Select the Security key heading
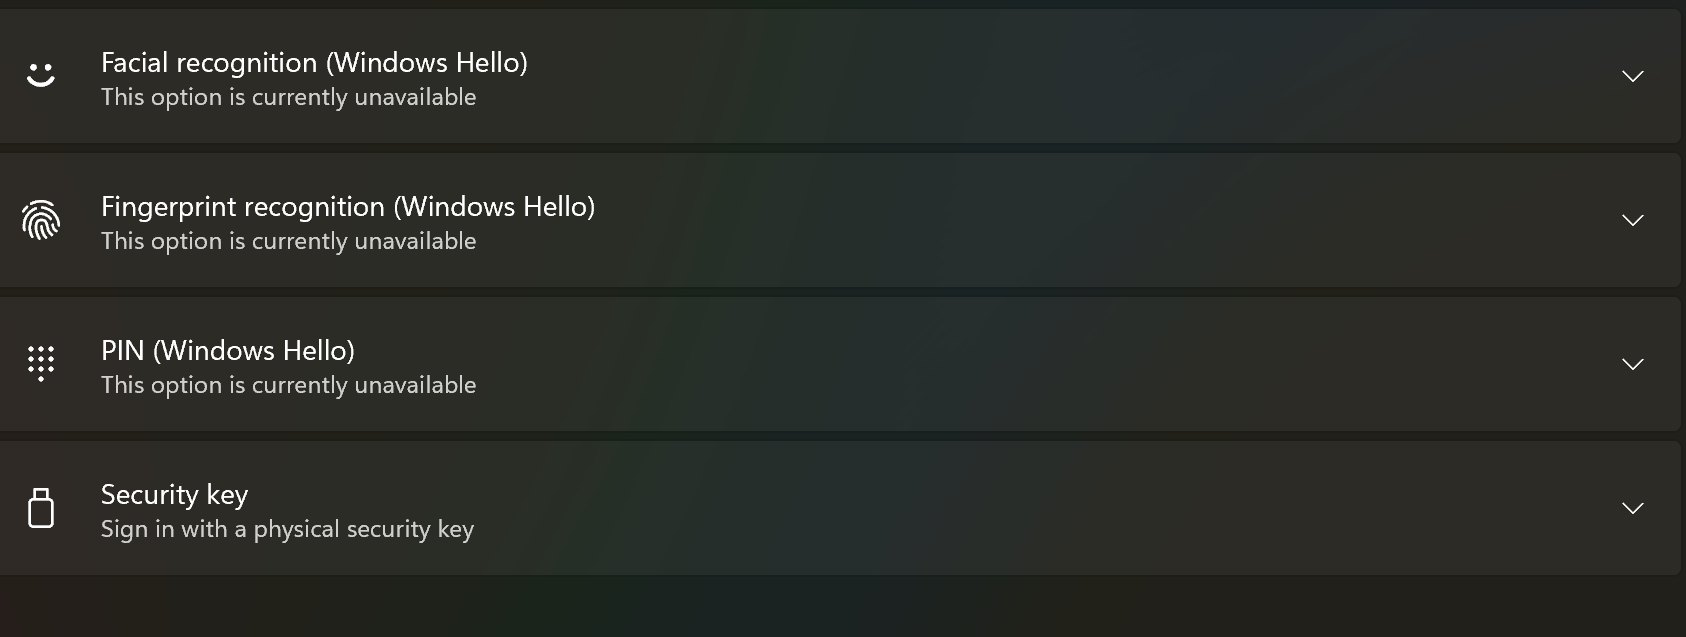Screen dimensions: 1686x637 [x=175, y=494]
